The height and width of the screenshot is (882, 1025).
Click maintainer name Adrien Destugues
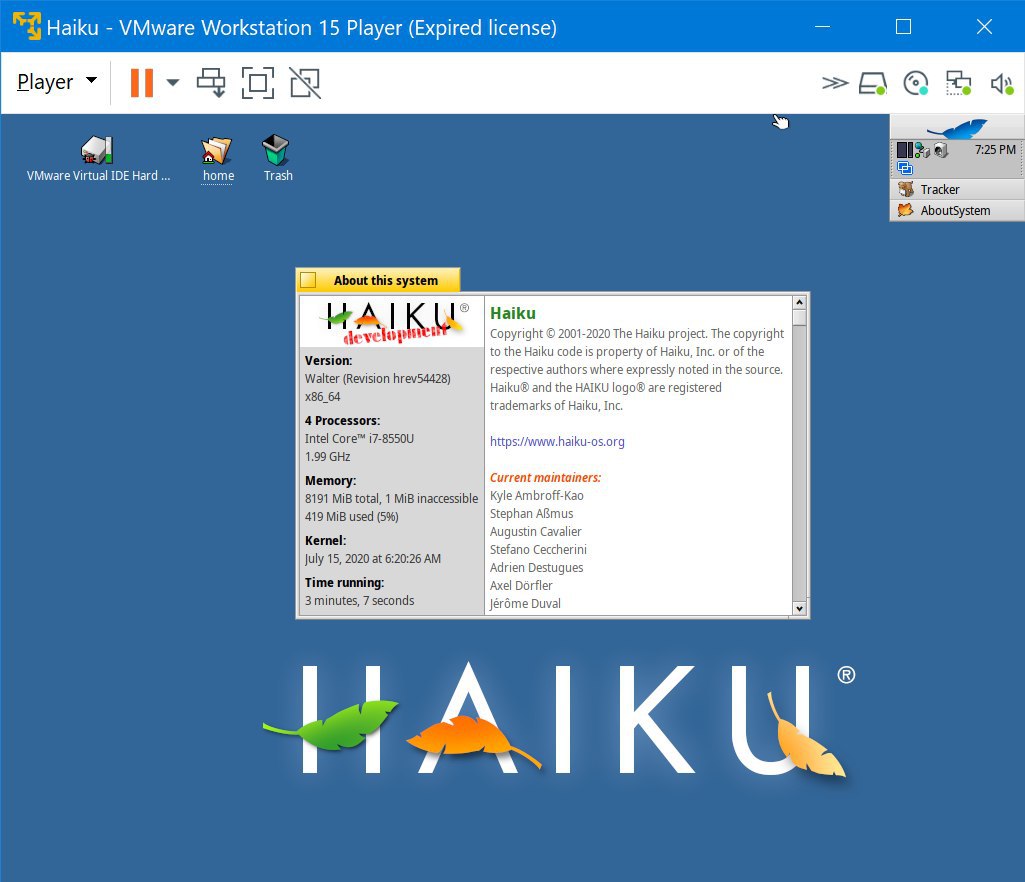[x=536, y=568]
